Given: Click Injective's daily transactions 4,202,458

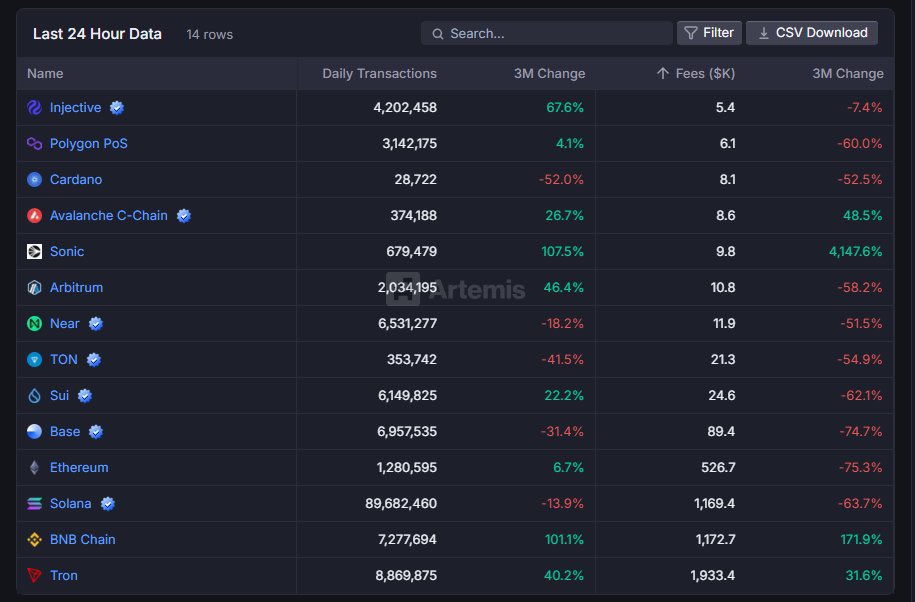Looking at the screenshot, I should pos(405,107).
